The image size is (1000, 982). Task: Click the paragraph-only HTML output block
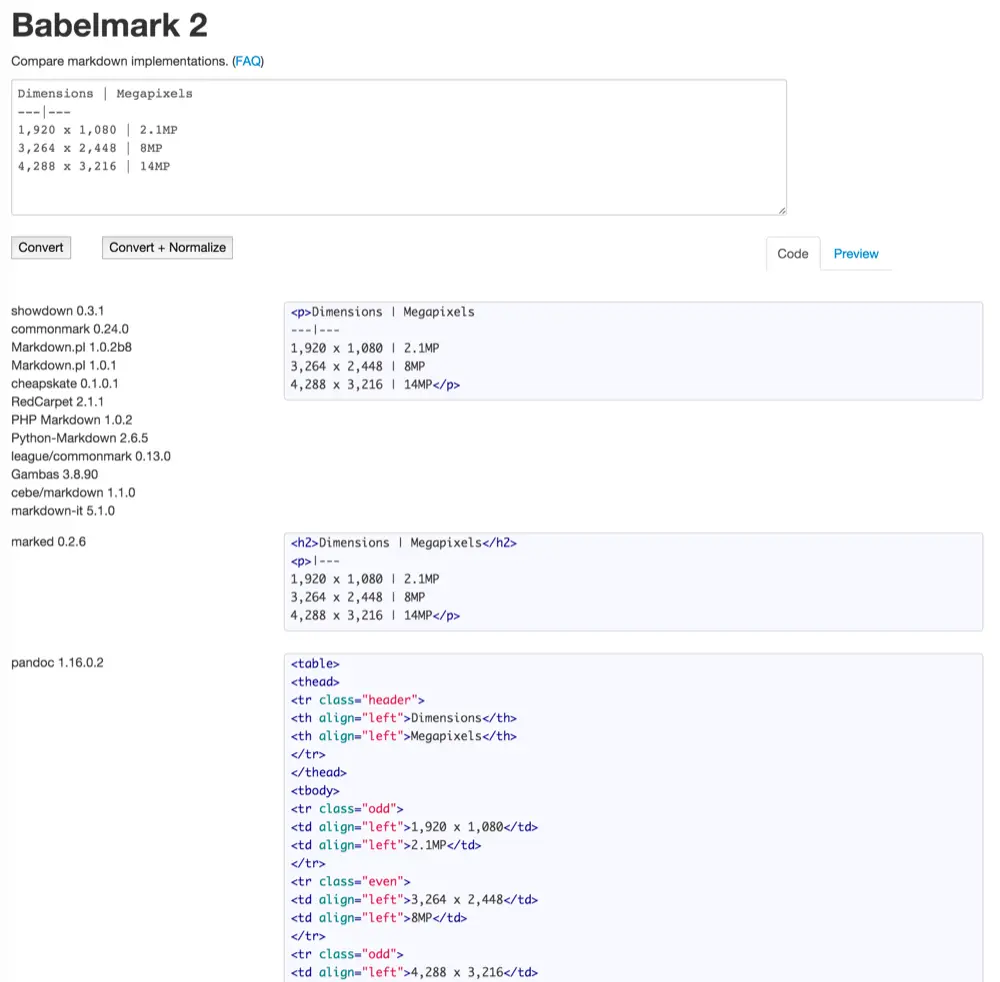coord(632,351)
